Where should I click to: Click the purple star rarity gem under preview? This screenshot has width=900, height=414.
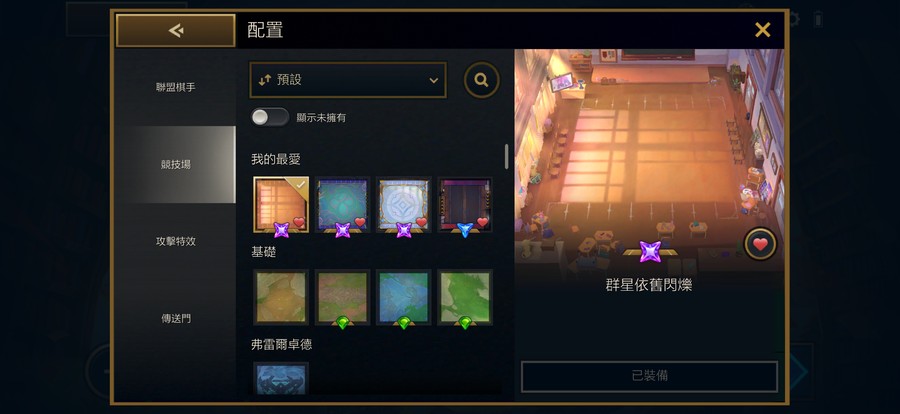[650, 252]
